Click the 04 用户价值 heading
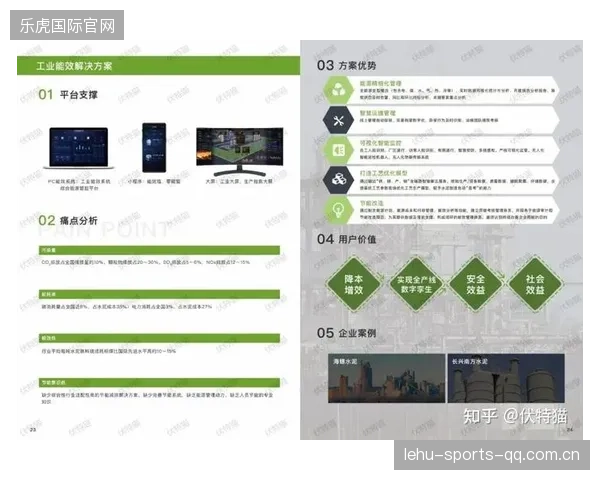The width and height of the screenshot is (600, 480). [x=346, y=239]
